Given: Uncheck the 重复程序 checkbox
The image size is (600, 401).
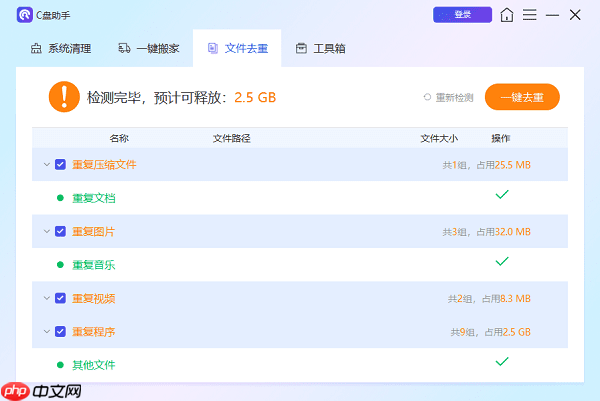Looking at the screenshot, I should [60, 331].
